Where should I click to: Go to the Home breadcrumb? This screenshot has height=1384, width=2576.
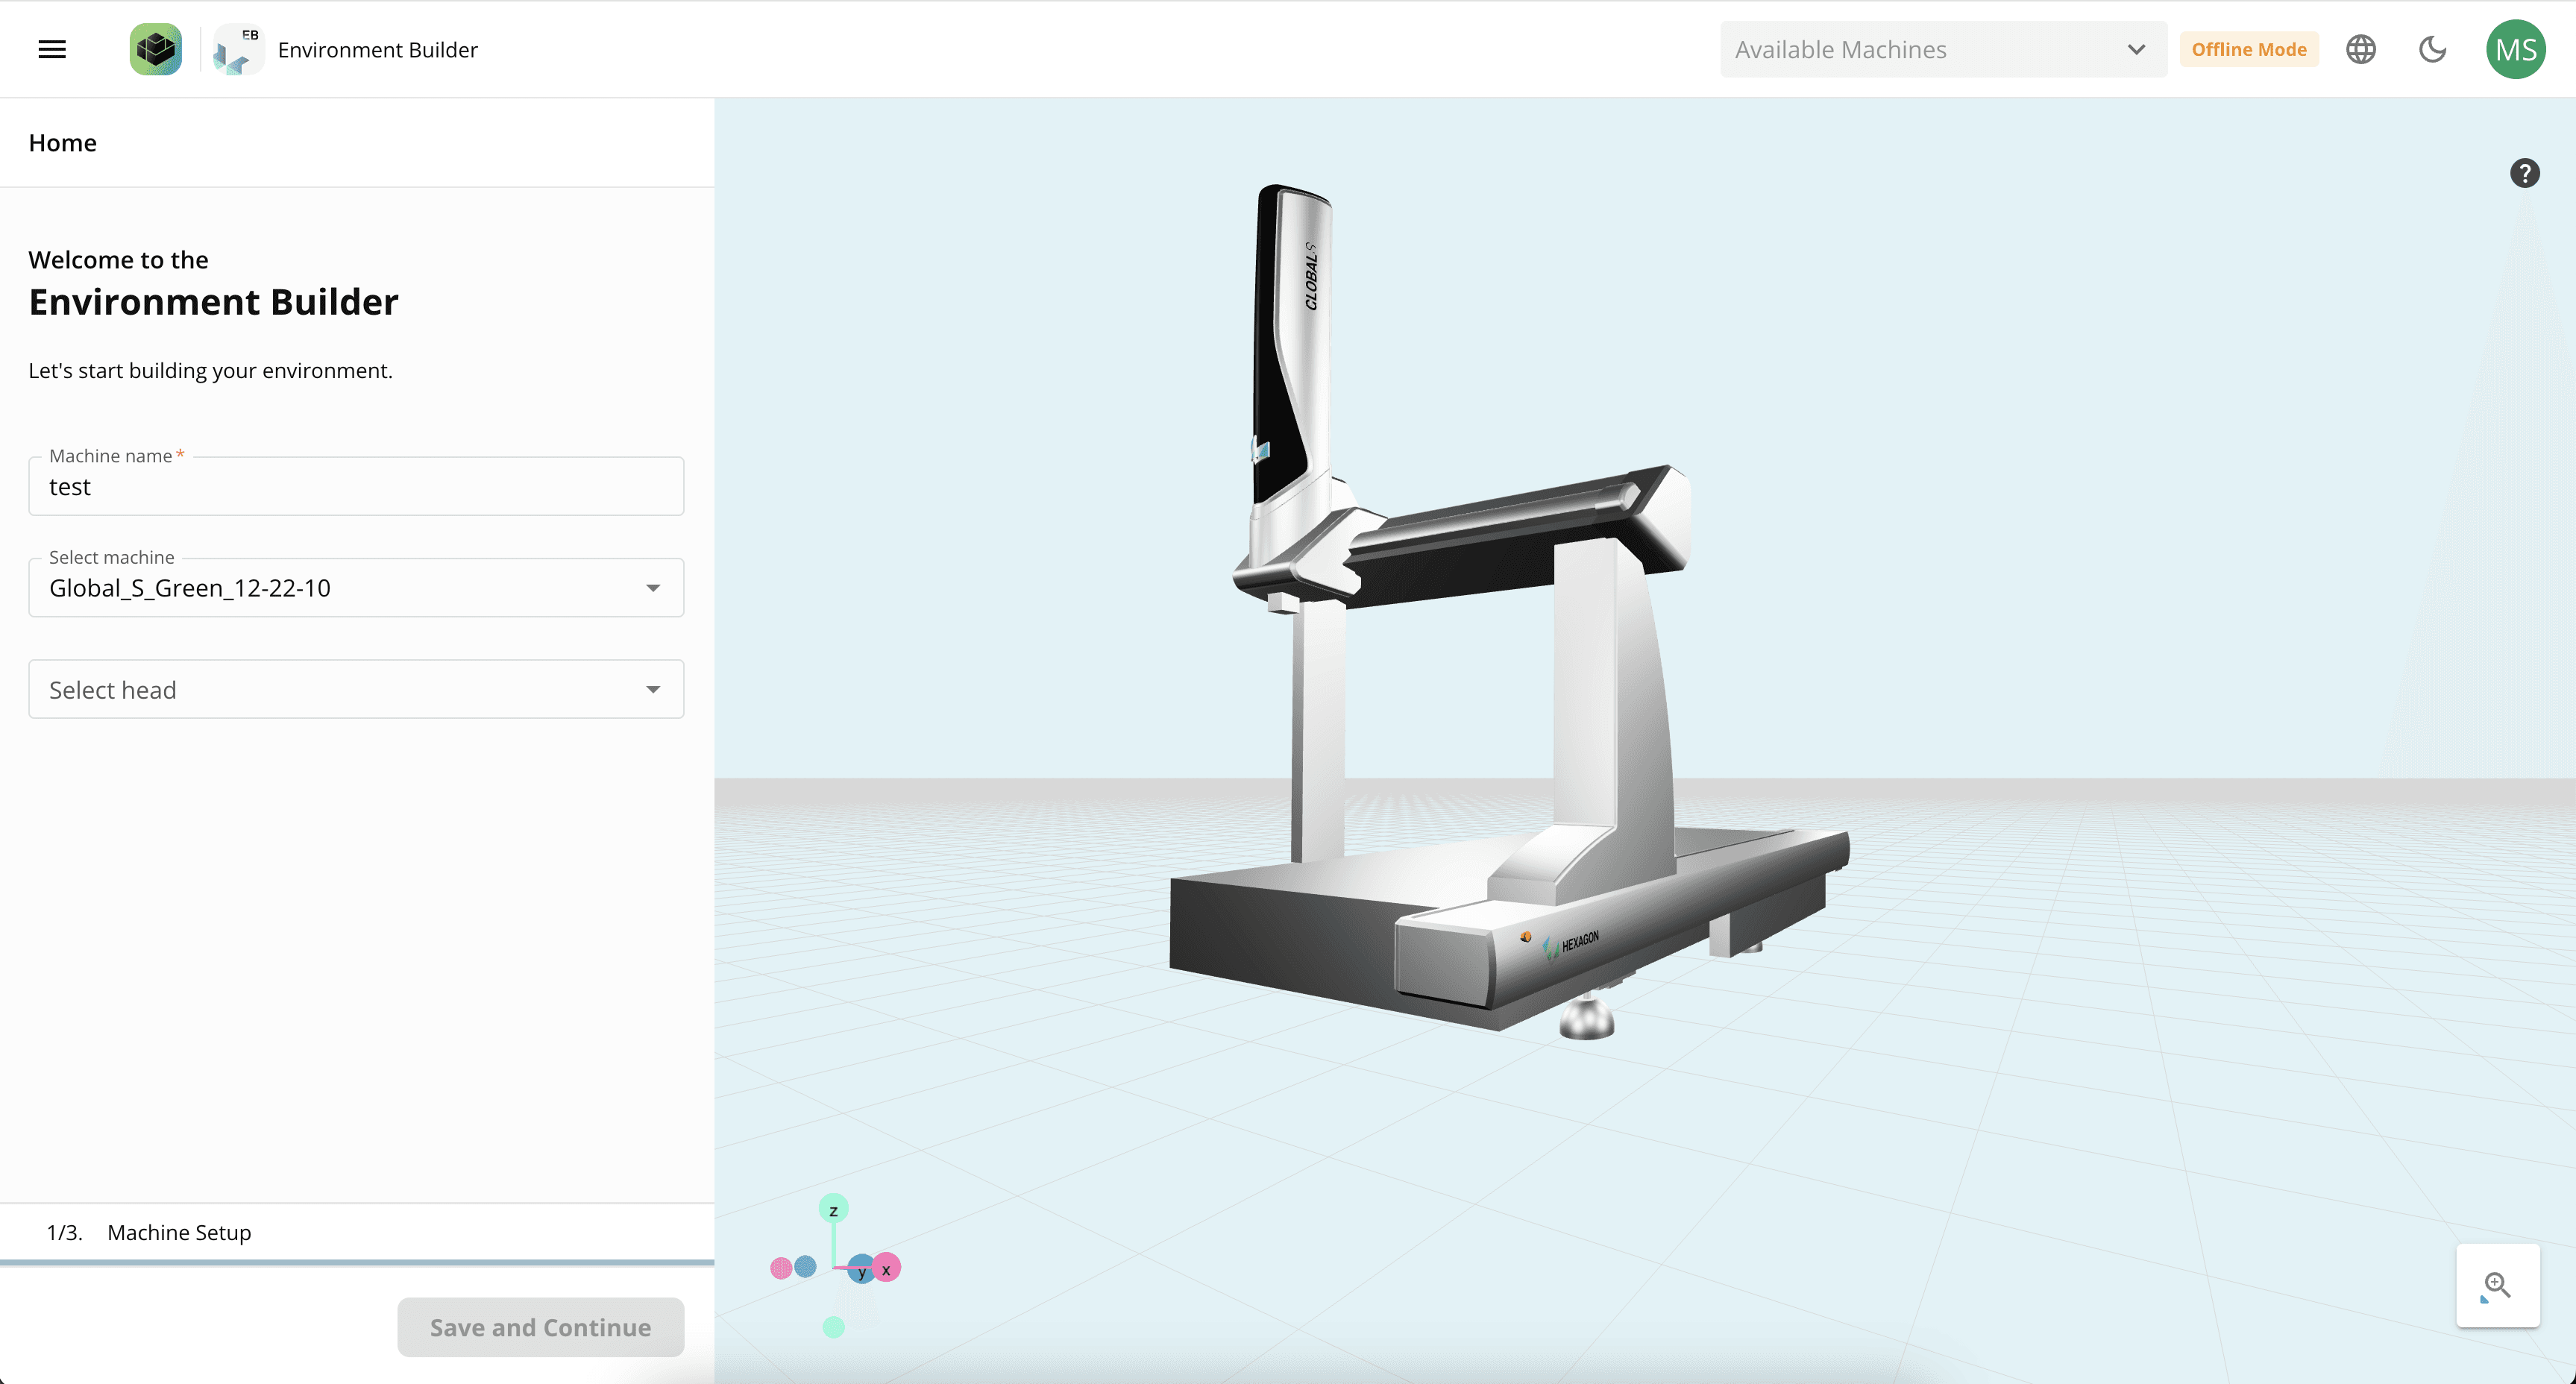[62, 143]
